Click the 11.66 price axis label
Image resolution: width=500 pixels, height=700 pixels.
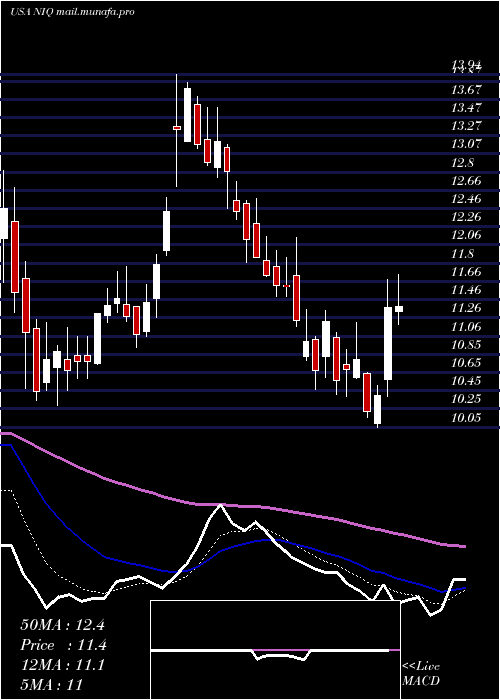pos(467,272)
